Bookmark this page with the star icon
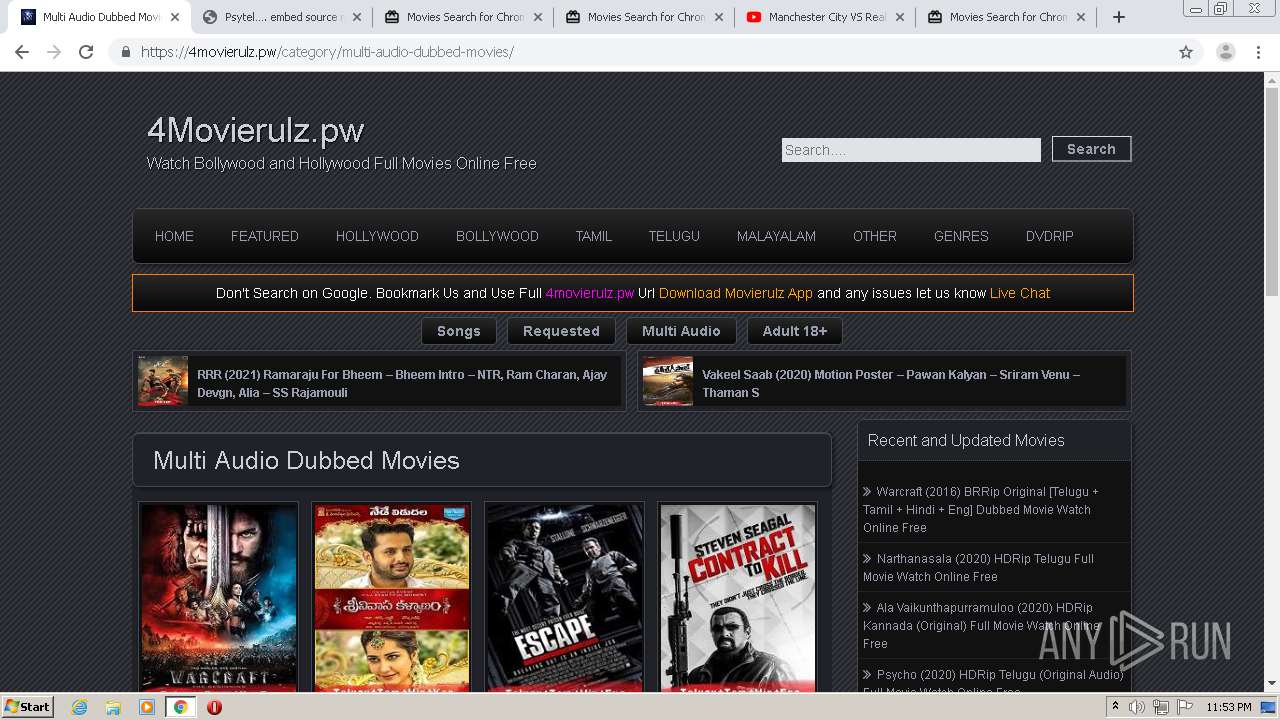1280x720 pixels. click(x=1186, y=52)
